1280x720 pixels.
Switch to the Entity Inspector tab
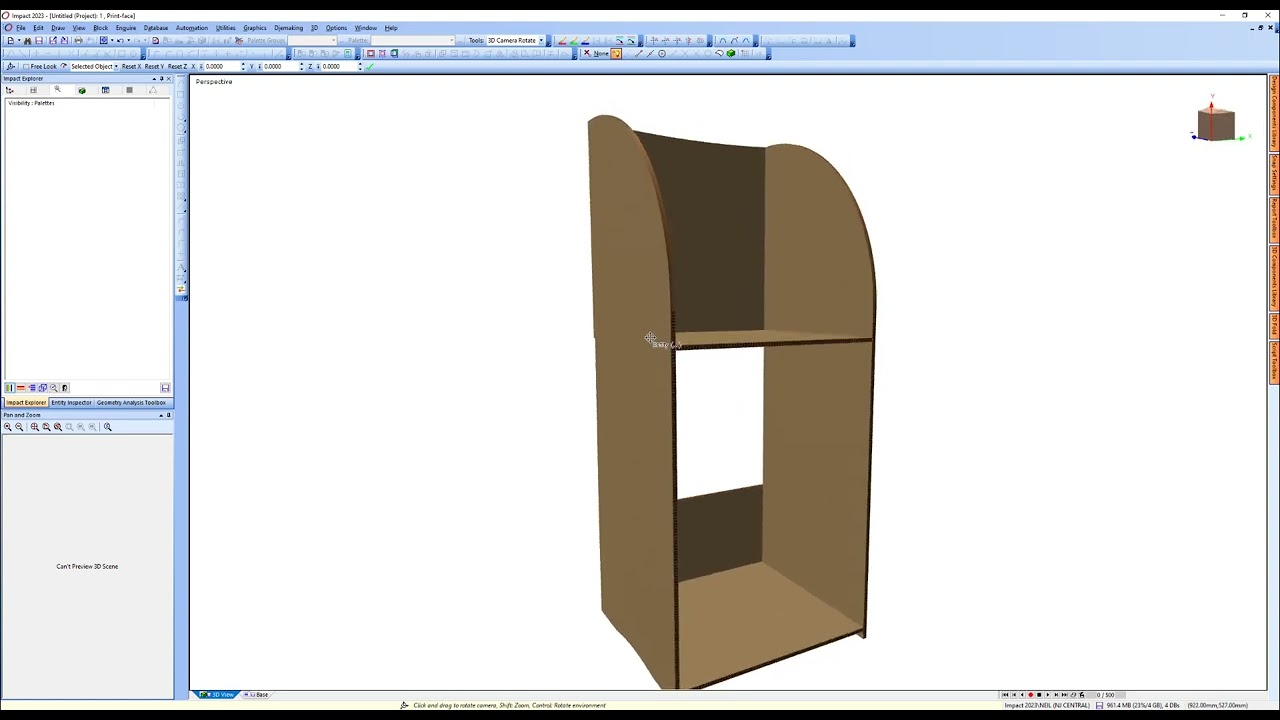pyautogui.click(x=71, y=403)
